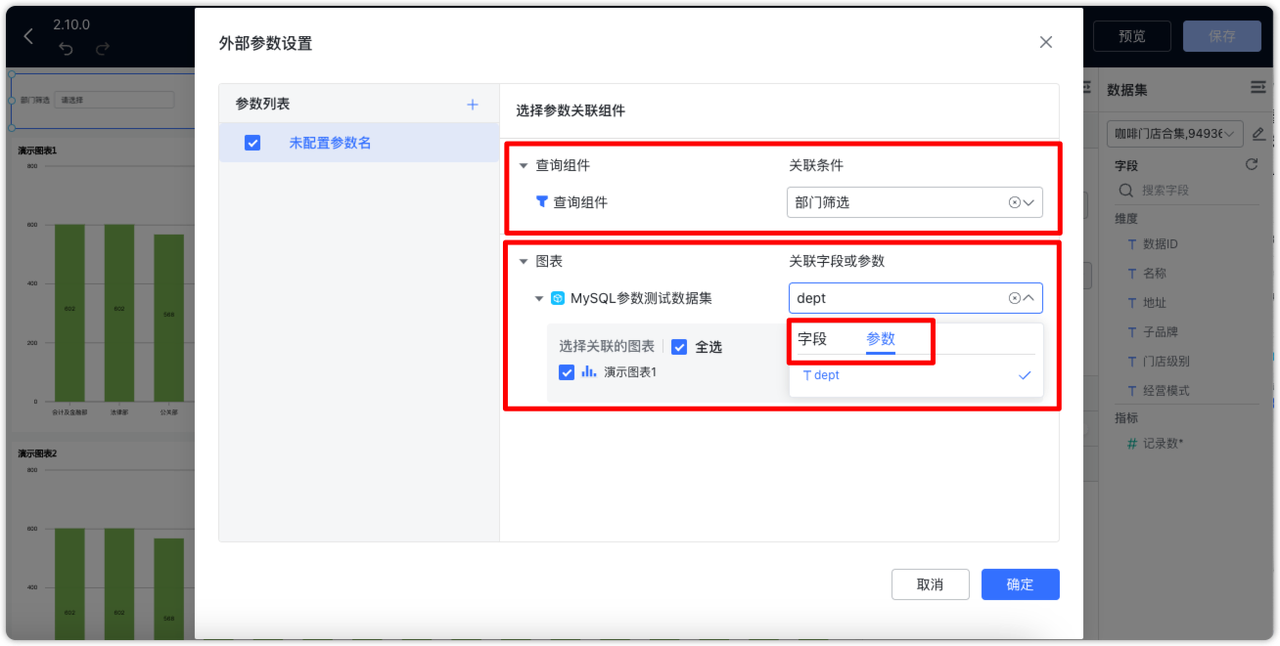Click the 确定 button to confirm
1280x646 pixels.
click(1019, 584)
